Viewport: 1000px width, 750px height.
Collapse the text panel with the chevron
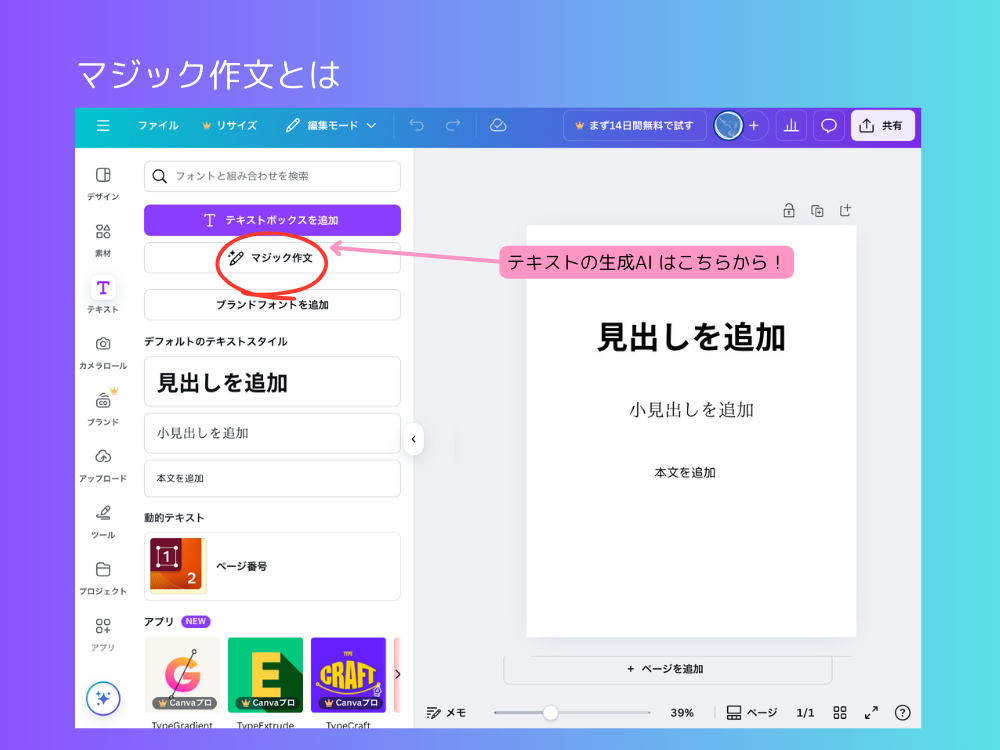click(413, 438)
